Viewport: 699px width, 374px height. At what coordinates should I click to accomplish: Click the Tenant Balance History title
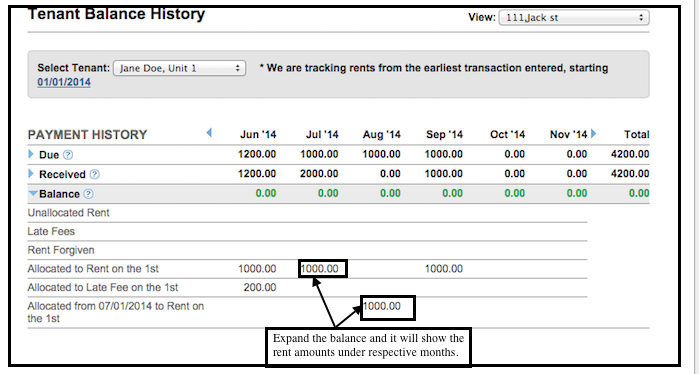tap(116, 14)
